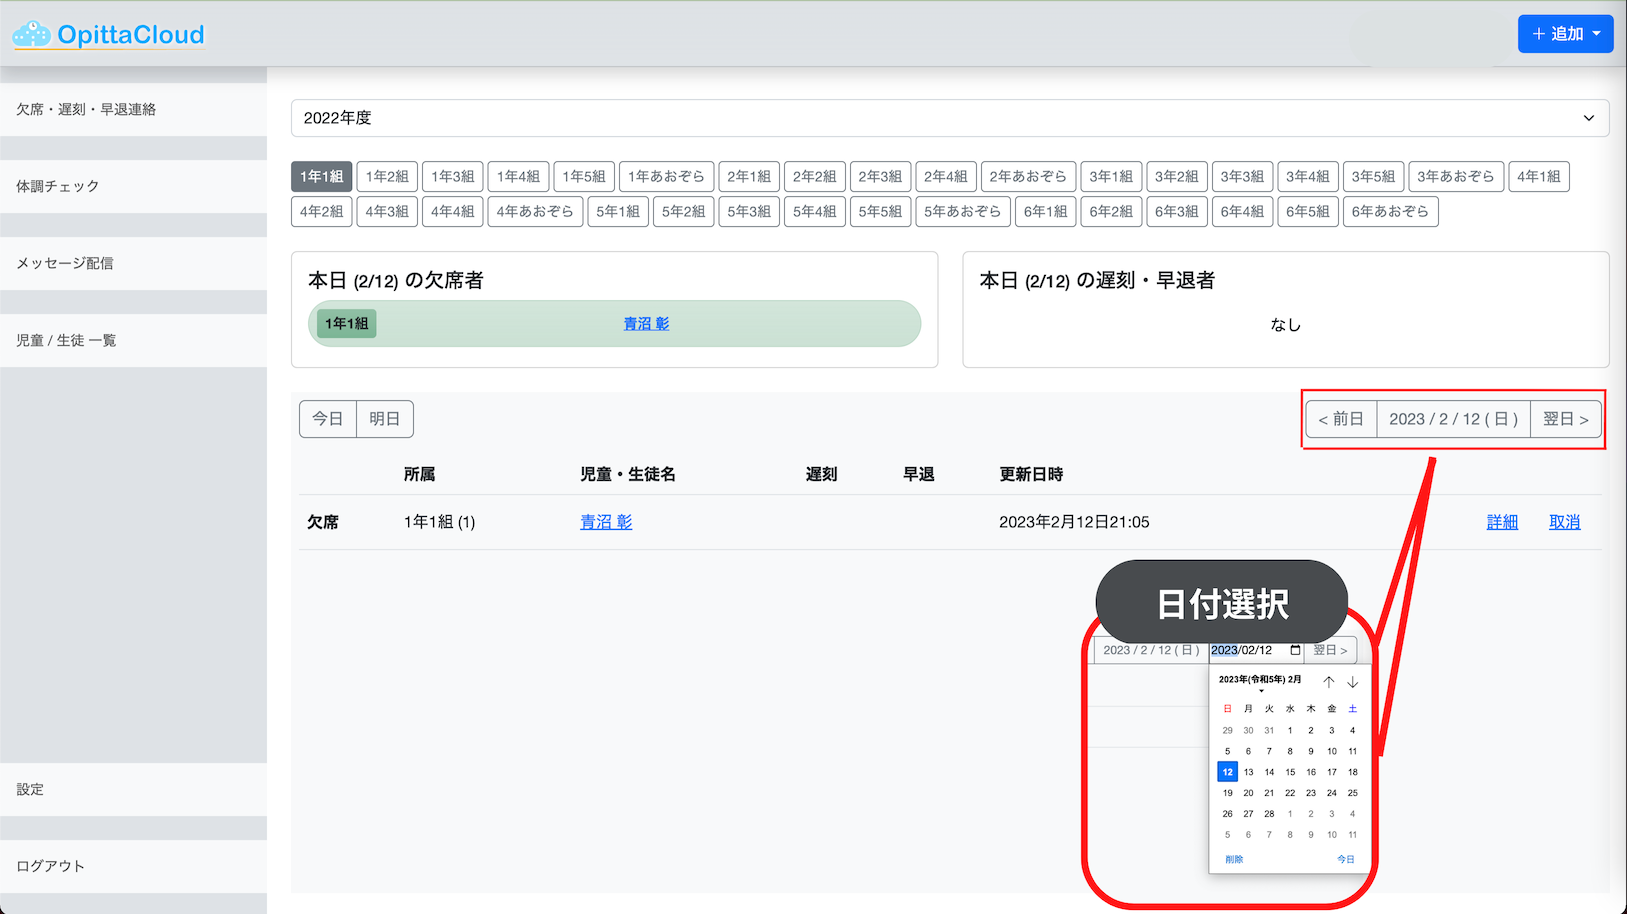Click the 1年1組 (1) affiliation cell

(x=440, y=522)
